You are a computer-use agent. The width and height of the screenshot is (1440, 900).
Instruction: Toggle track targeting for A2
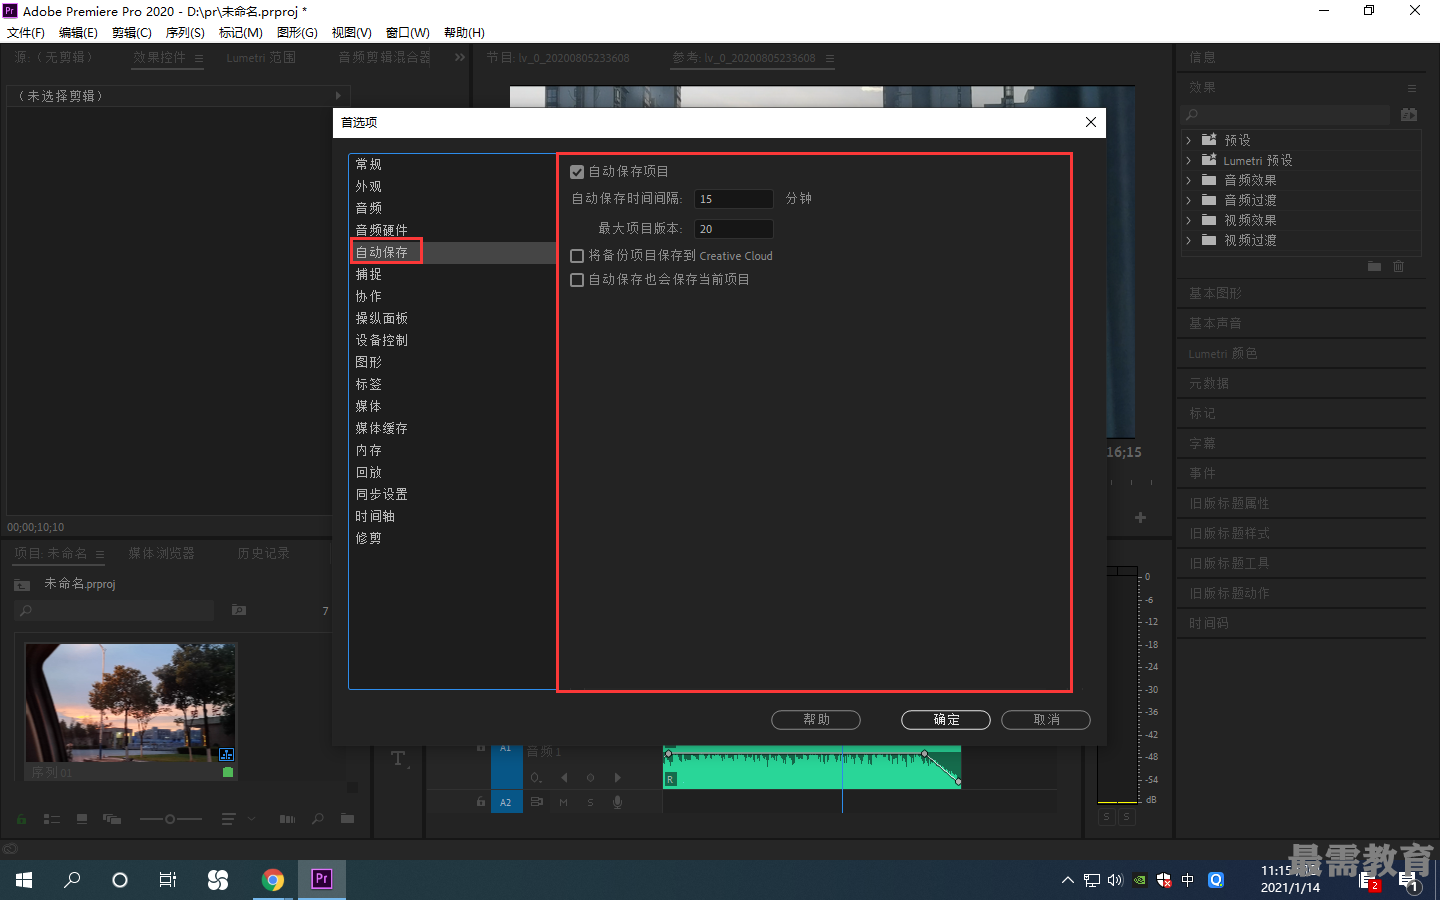(x=506, y=802)
